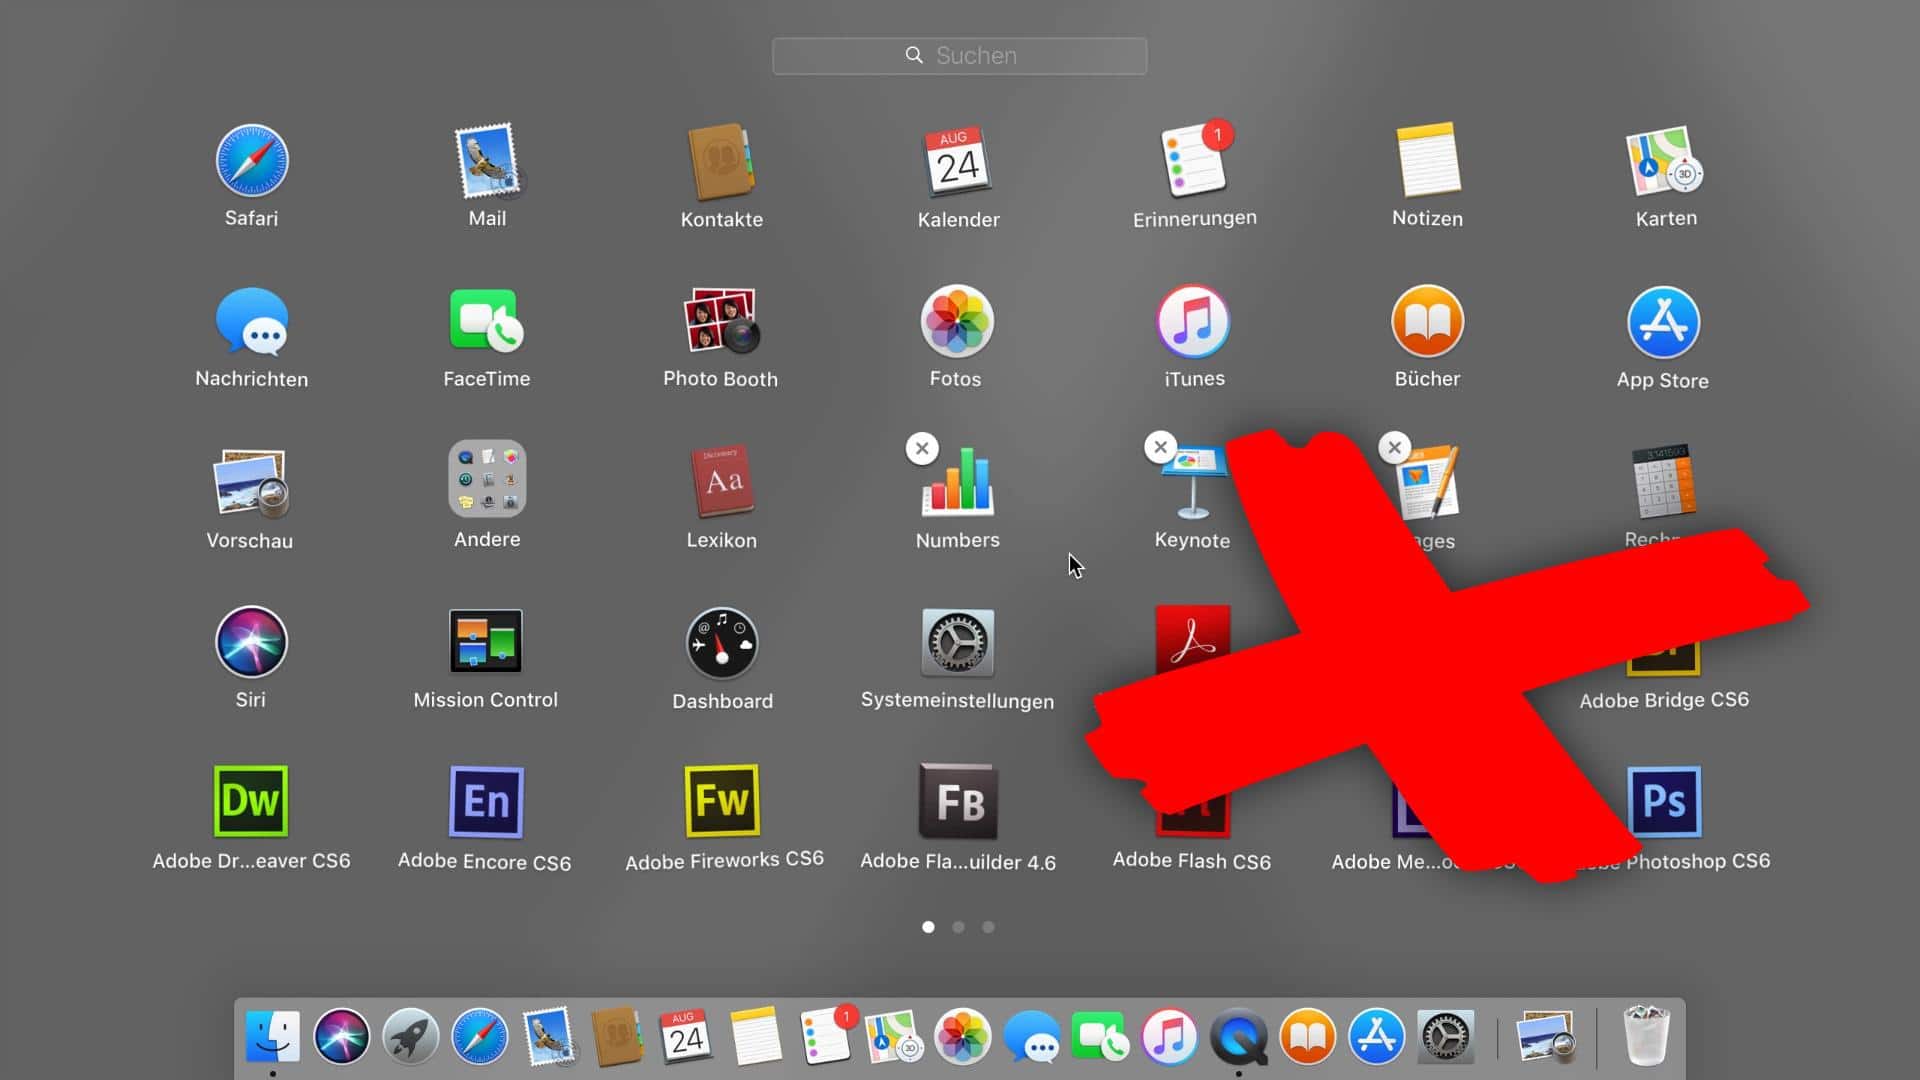The height and width of the screenshot is (1080, 1920).
Task: Open App Store from the Dock
Action: pyautogui.click(x=1377, y=1036)
